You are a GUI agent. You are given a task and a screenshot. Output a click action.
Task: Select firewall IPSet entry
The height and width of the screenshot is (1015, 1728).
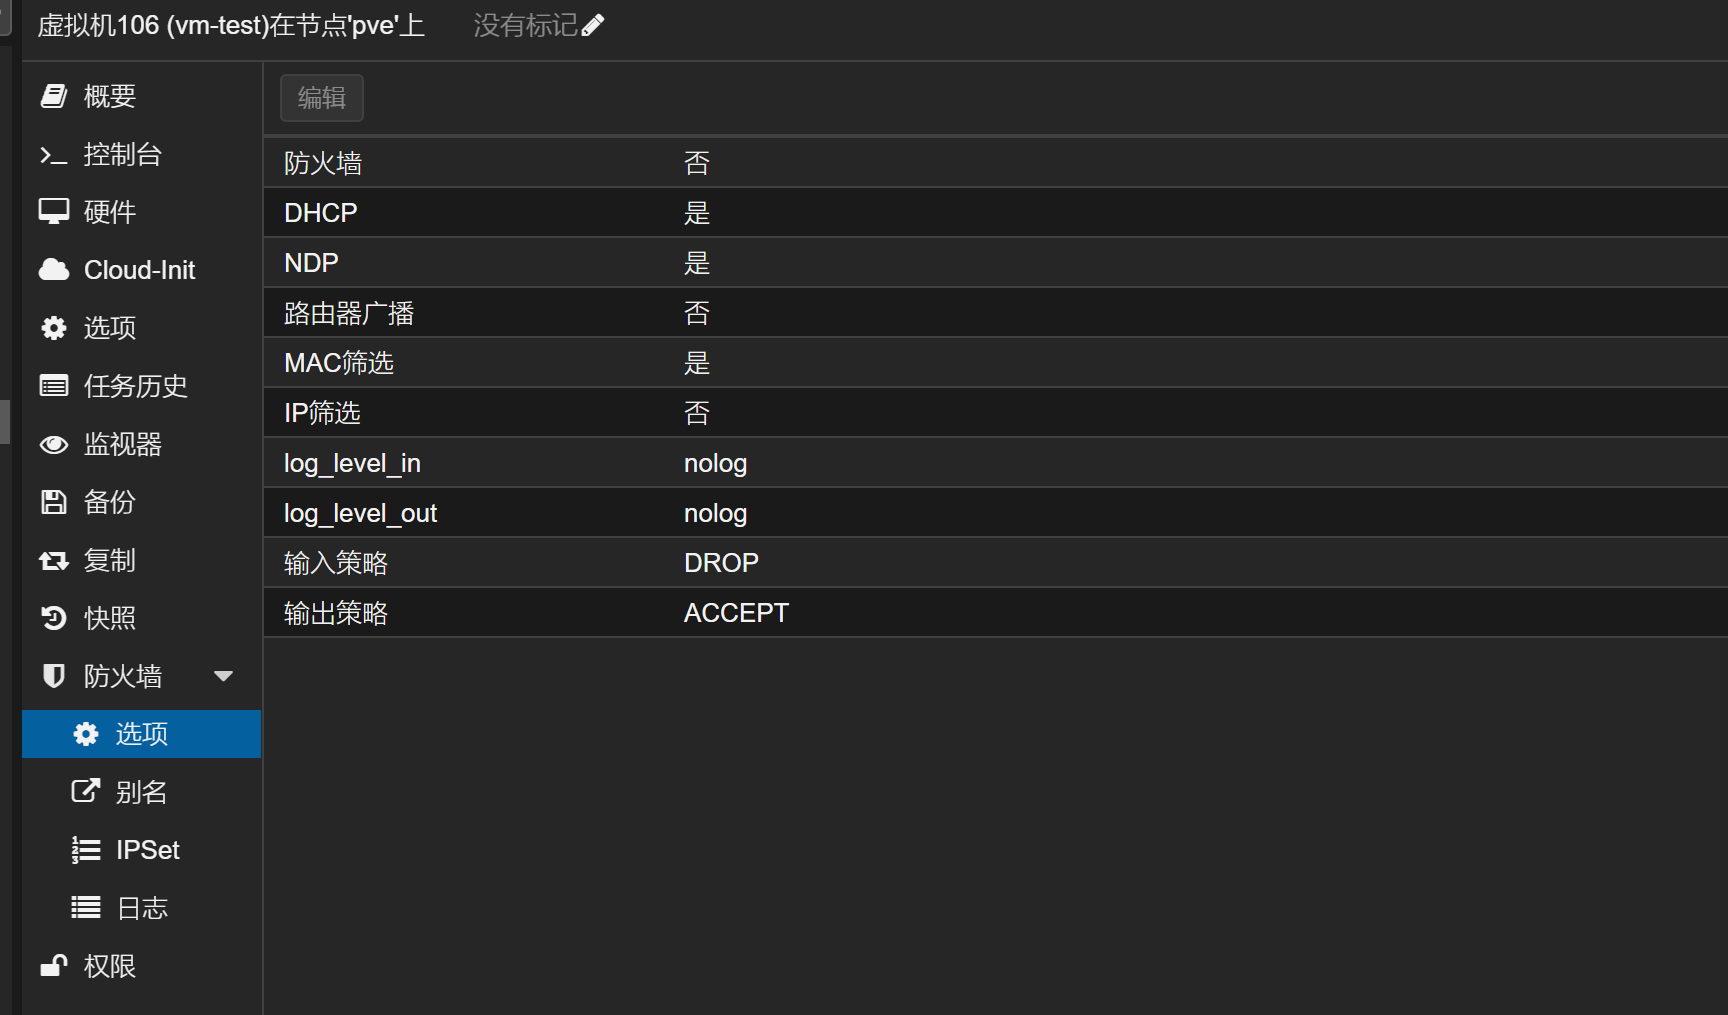pyautogui.click(x=141, y=849)
